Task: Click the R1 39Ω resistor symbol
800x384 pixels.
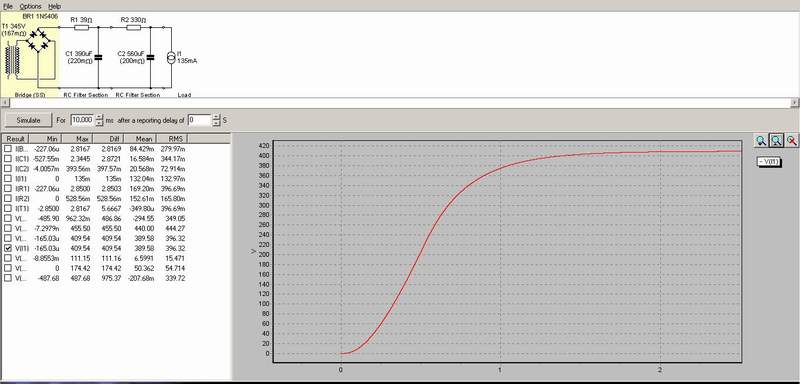Action: point(82,27)
